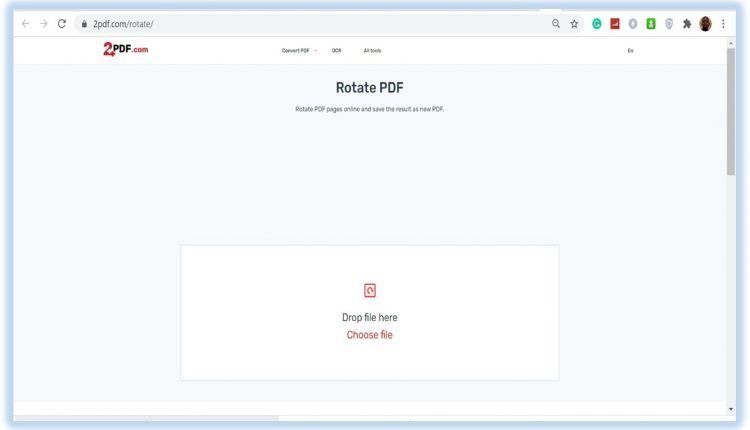Viewport: 750px width, 430px height.
Task: Open the zoom magnifier icon in address bar
Action: (x=556, y=23)
